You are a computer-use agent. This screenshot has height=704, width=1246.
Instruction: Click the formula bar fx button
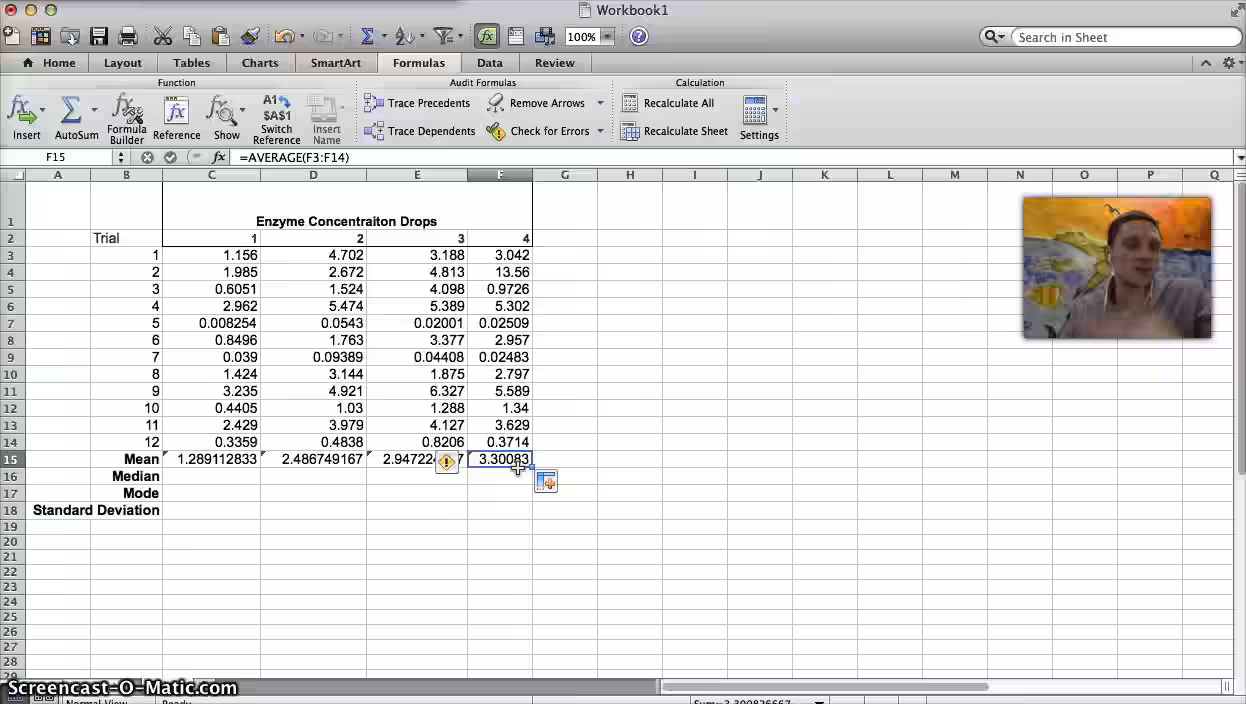pos(219,158)
